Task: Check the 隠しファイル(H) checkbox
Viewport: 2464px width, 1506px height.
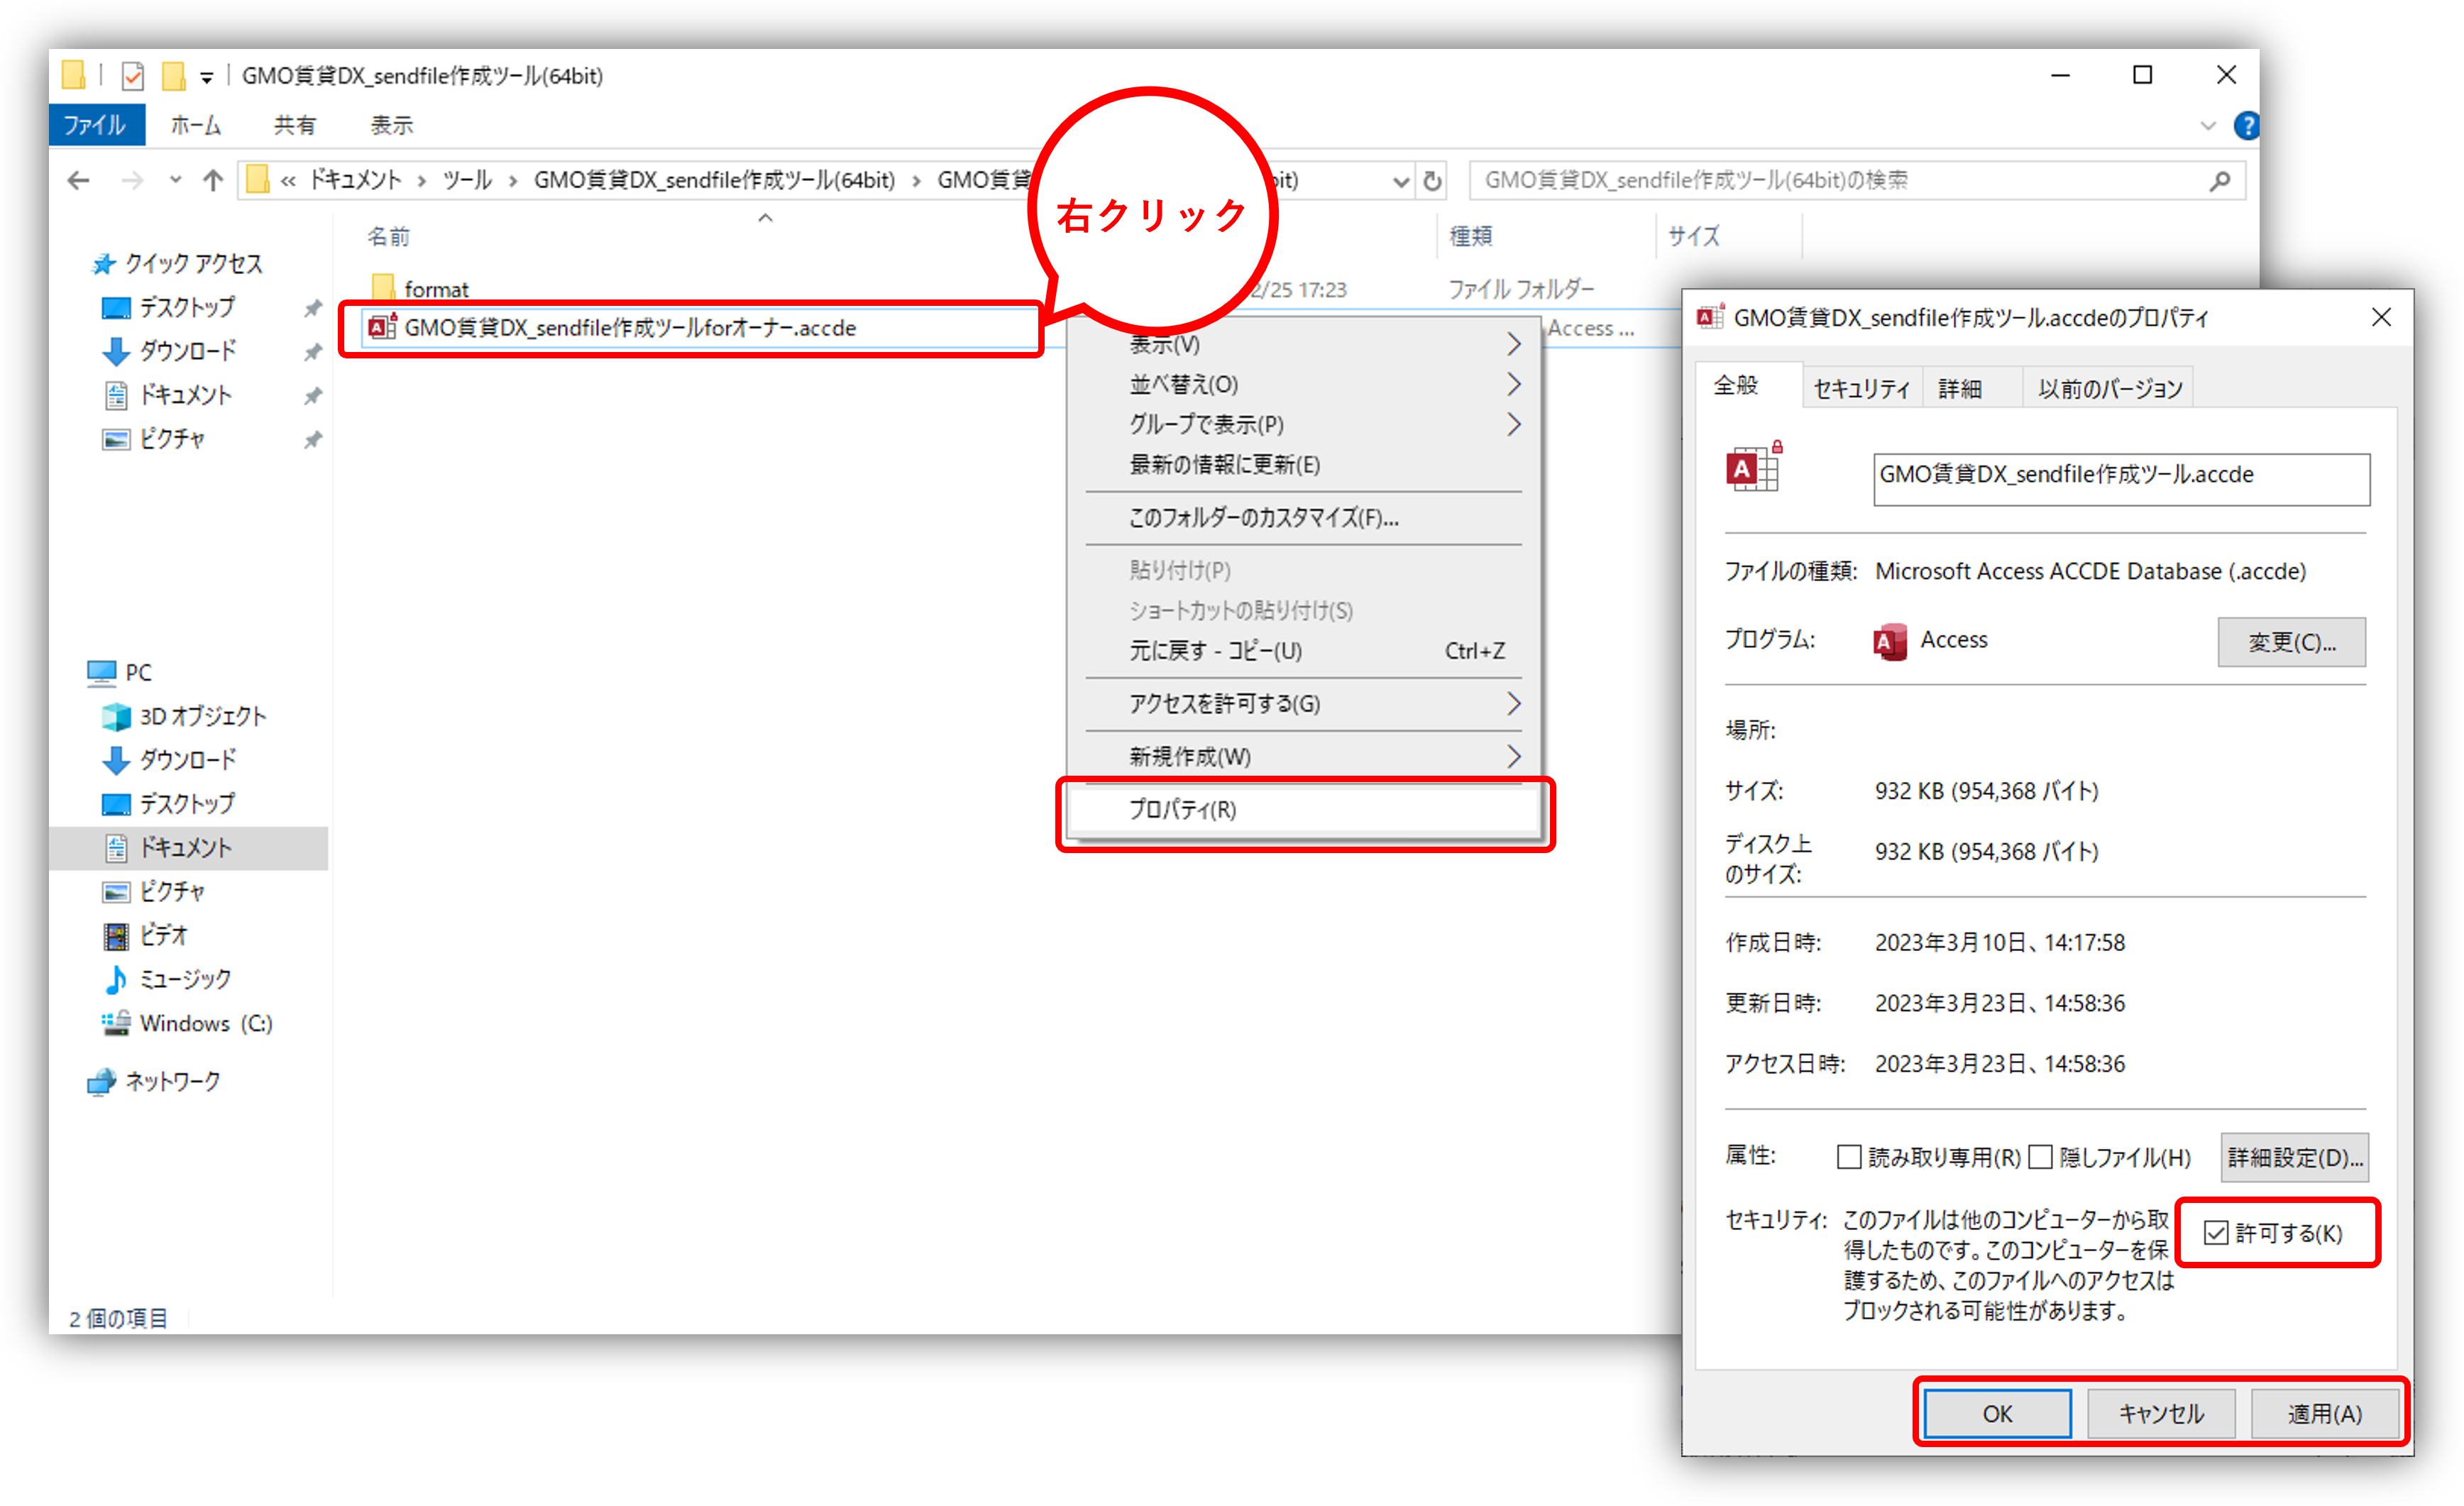Action: [x=2041, y=1157]
